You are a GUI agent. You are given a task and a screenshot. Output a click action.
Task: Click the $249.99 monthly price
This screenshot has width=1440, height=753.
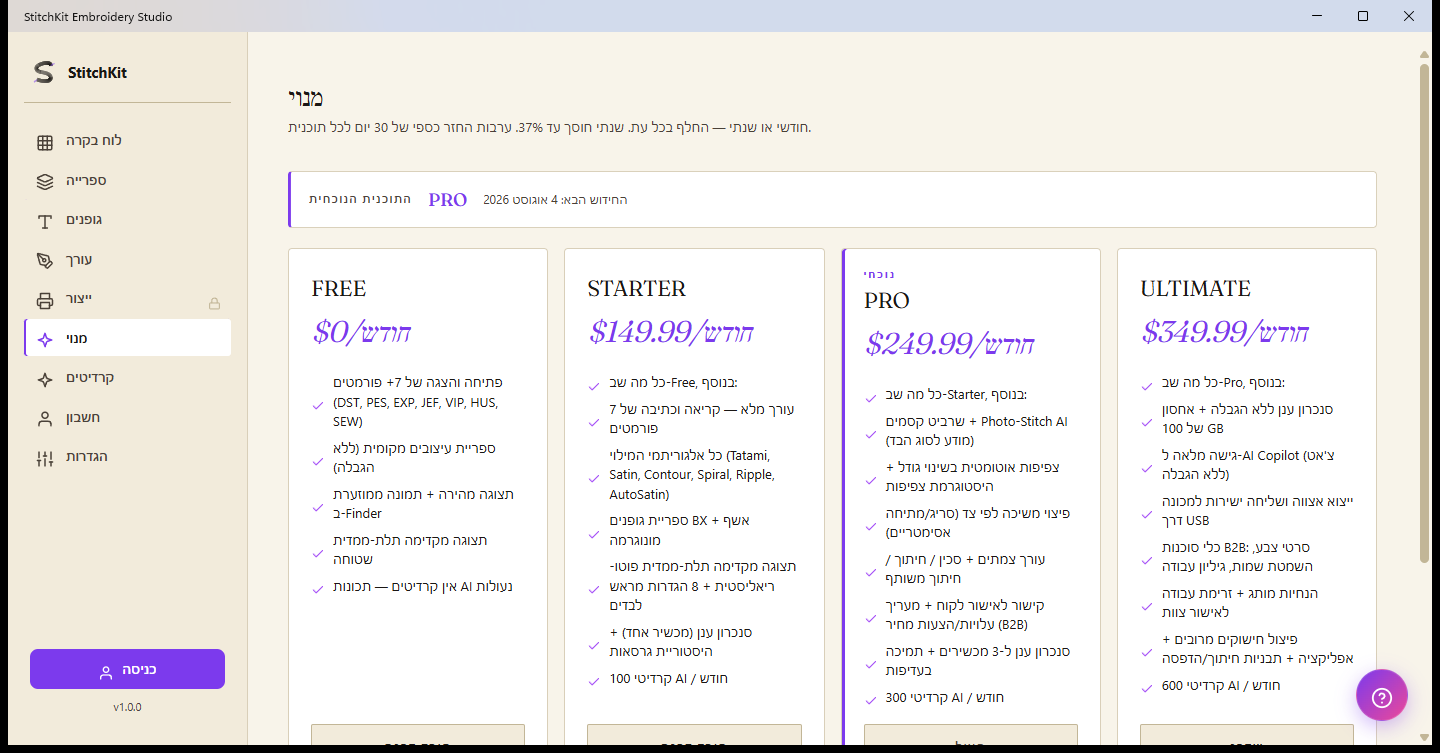(949, 344)
